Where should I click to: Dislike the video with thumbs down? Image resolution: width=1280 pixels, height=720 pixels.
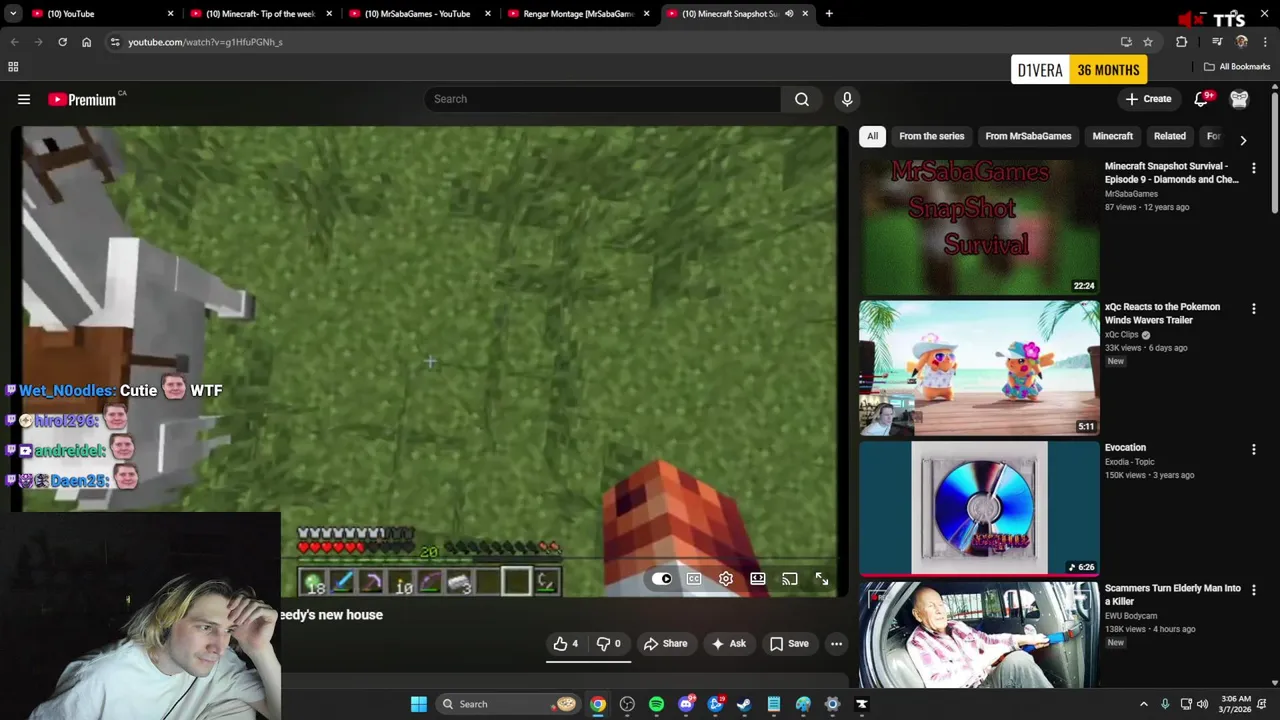(608, 644)
